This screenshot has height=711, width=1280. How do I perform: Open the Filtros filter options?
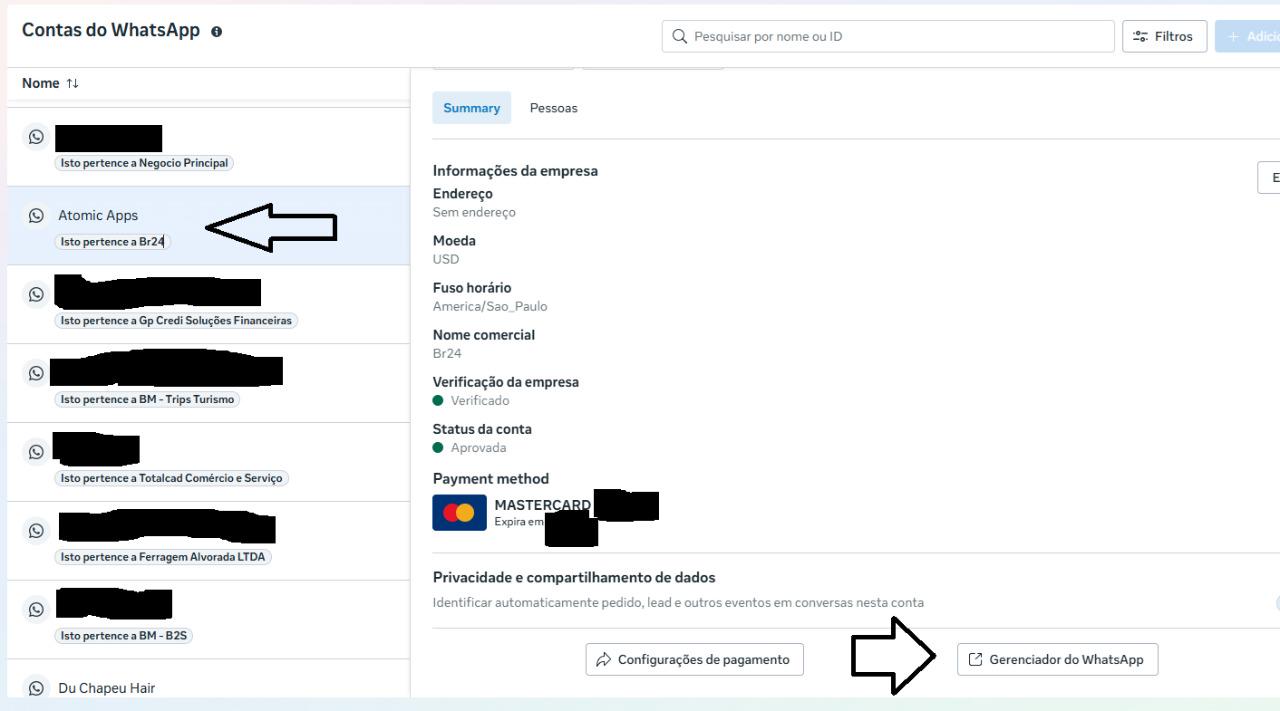pyautogui.click(x=1165, y=37)
